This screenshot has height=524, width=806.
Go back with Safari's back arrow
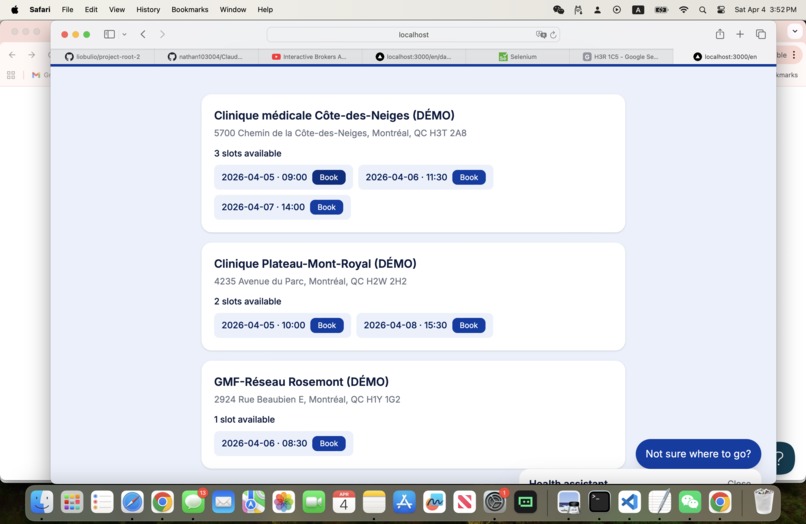coord(143,34)
